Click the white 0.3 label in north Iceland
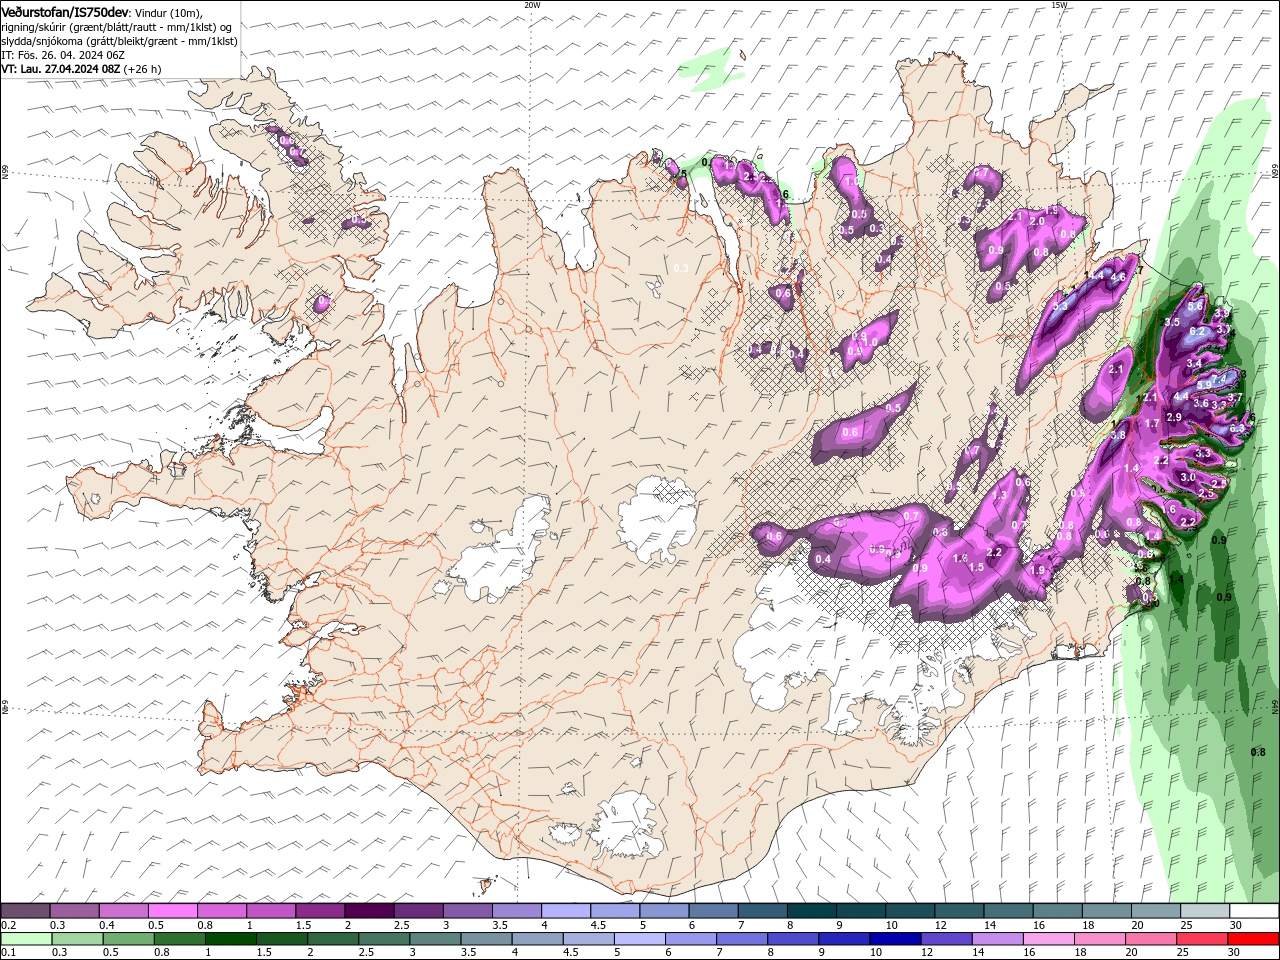Image resolution: width=1280 pixels, height=960 pixels. click(x=681, y=268)
